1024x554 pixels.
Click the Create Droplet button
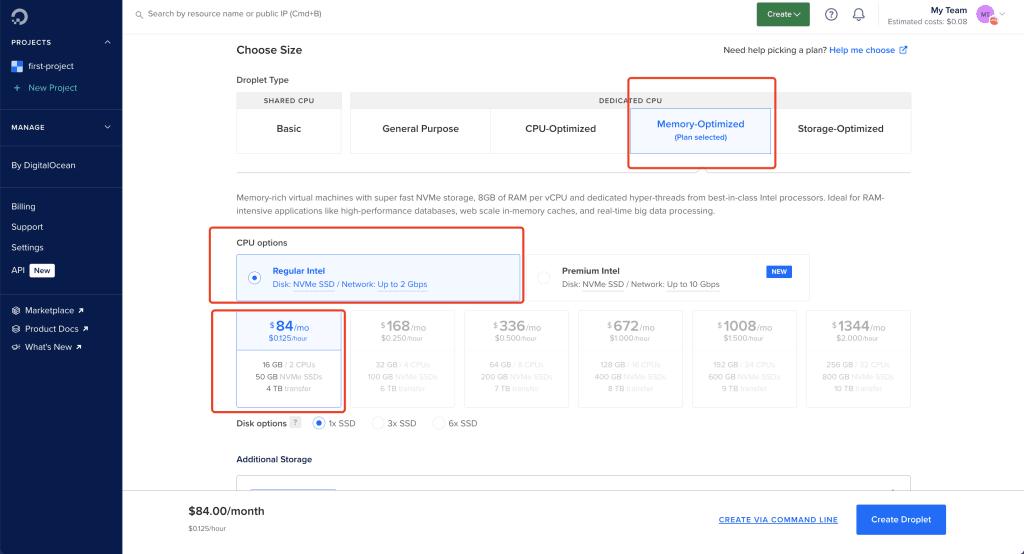[901, 519]
